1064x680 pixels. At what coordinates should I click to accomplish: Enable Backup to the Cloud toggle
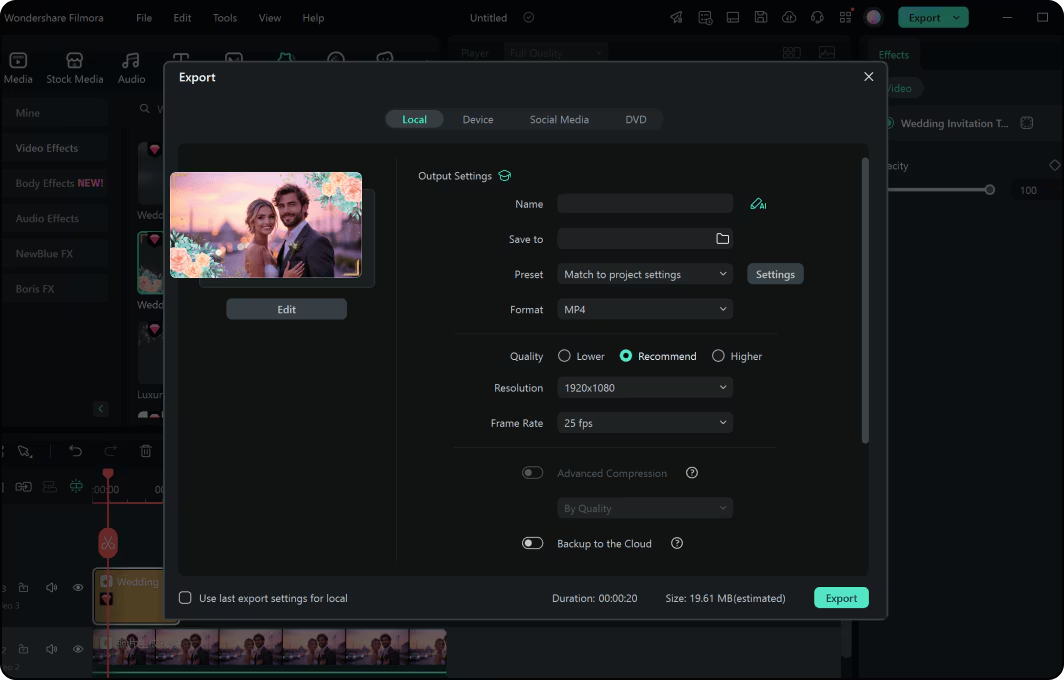532,544
